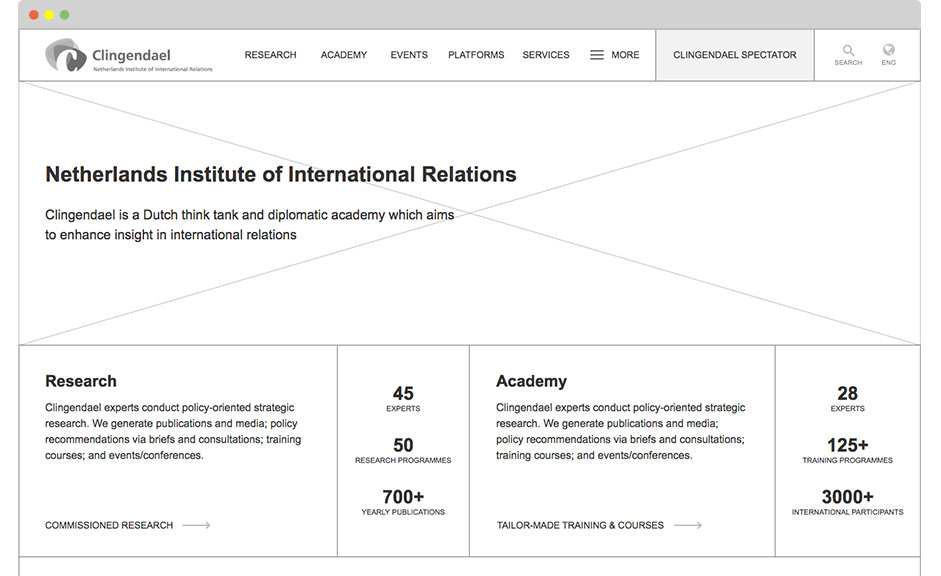Go to the EVENTS menu item

click(x=409, y=55)
